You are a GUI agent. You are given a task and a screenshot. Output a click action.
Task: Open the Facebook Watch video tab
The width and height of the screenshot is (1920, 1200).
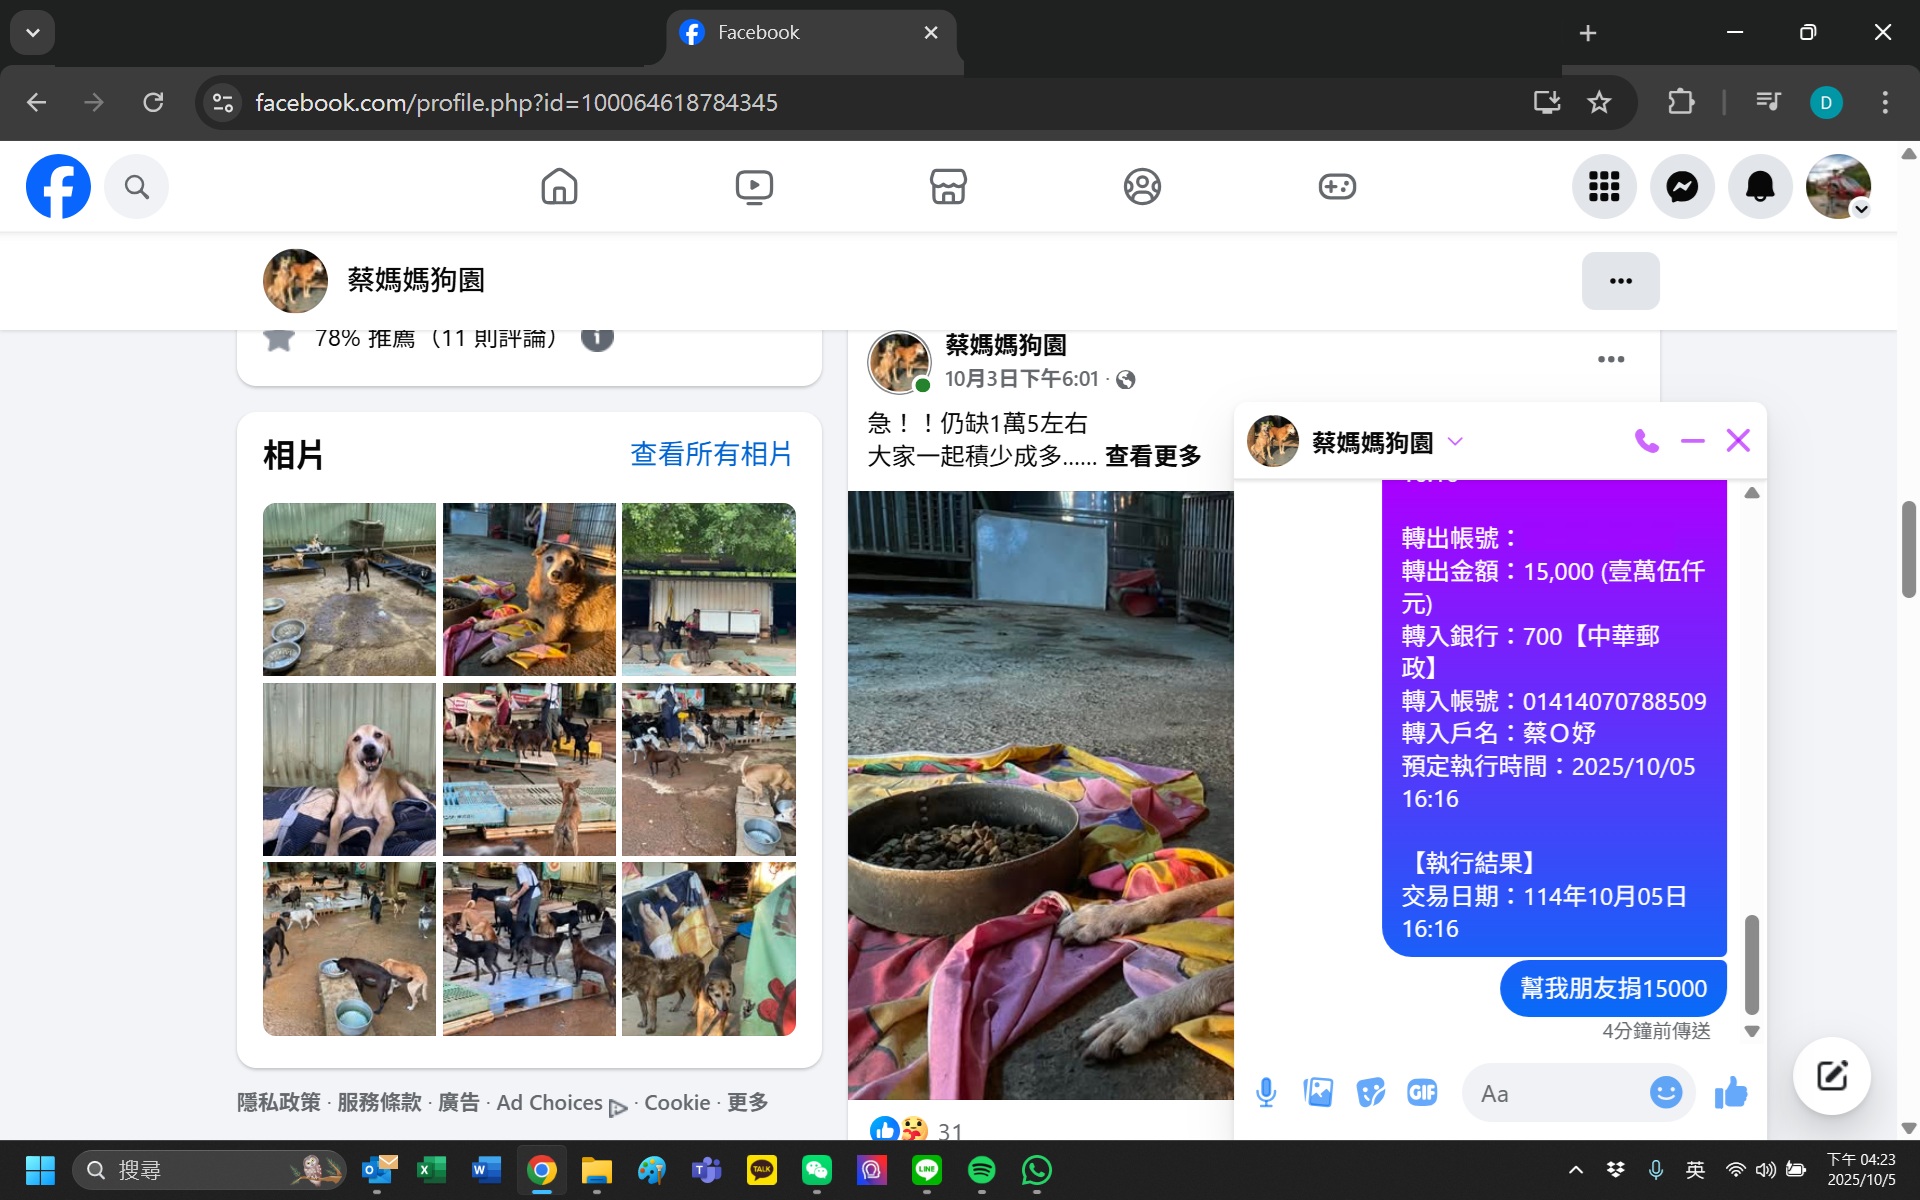click(753, 187)
